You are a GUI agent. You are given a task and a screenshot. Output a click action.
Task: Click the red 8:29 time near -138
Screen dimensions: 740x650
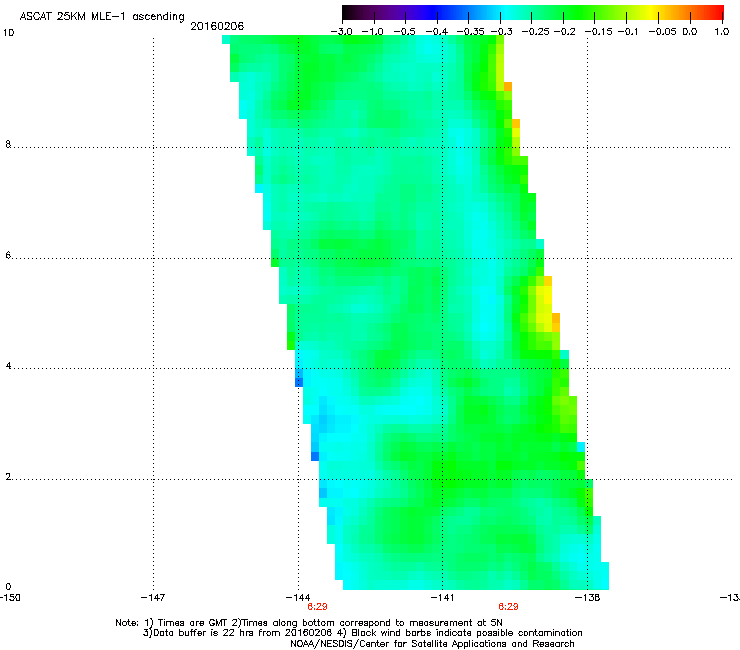pos(508,607)
